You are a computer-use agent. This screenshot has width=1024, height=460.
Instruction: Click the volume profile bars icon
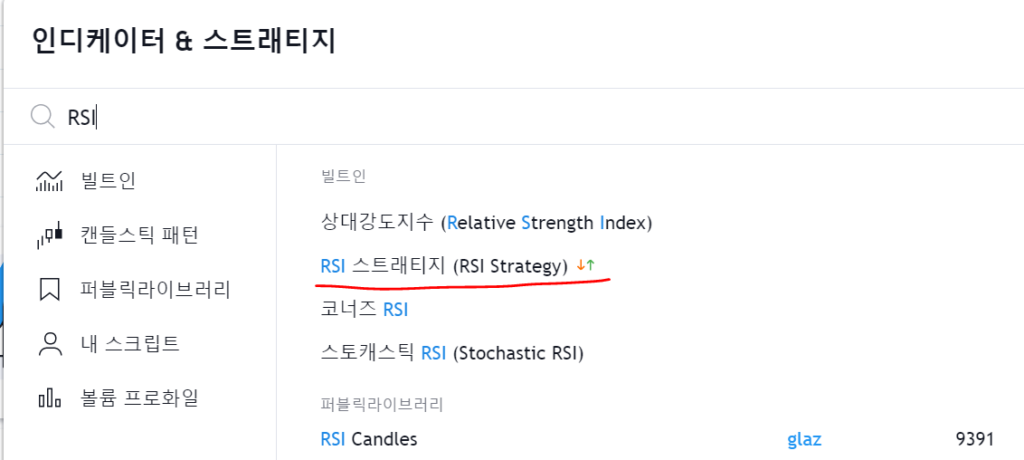click(x=49, y=397)
